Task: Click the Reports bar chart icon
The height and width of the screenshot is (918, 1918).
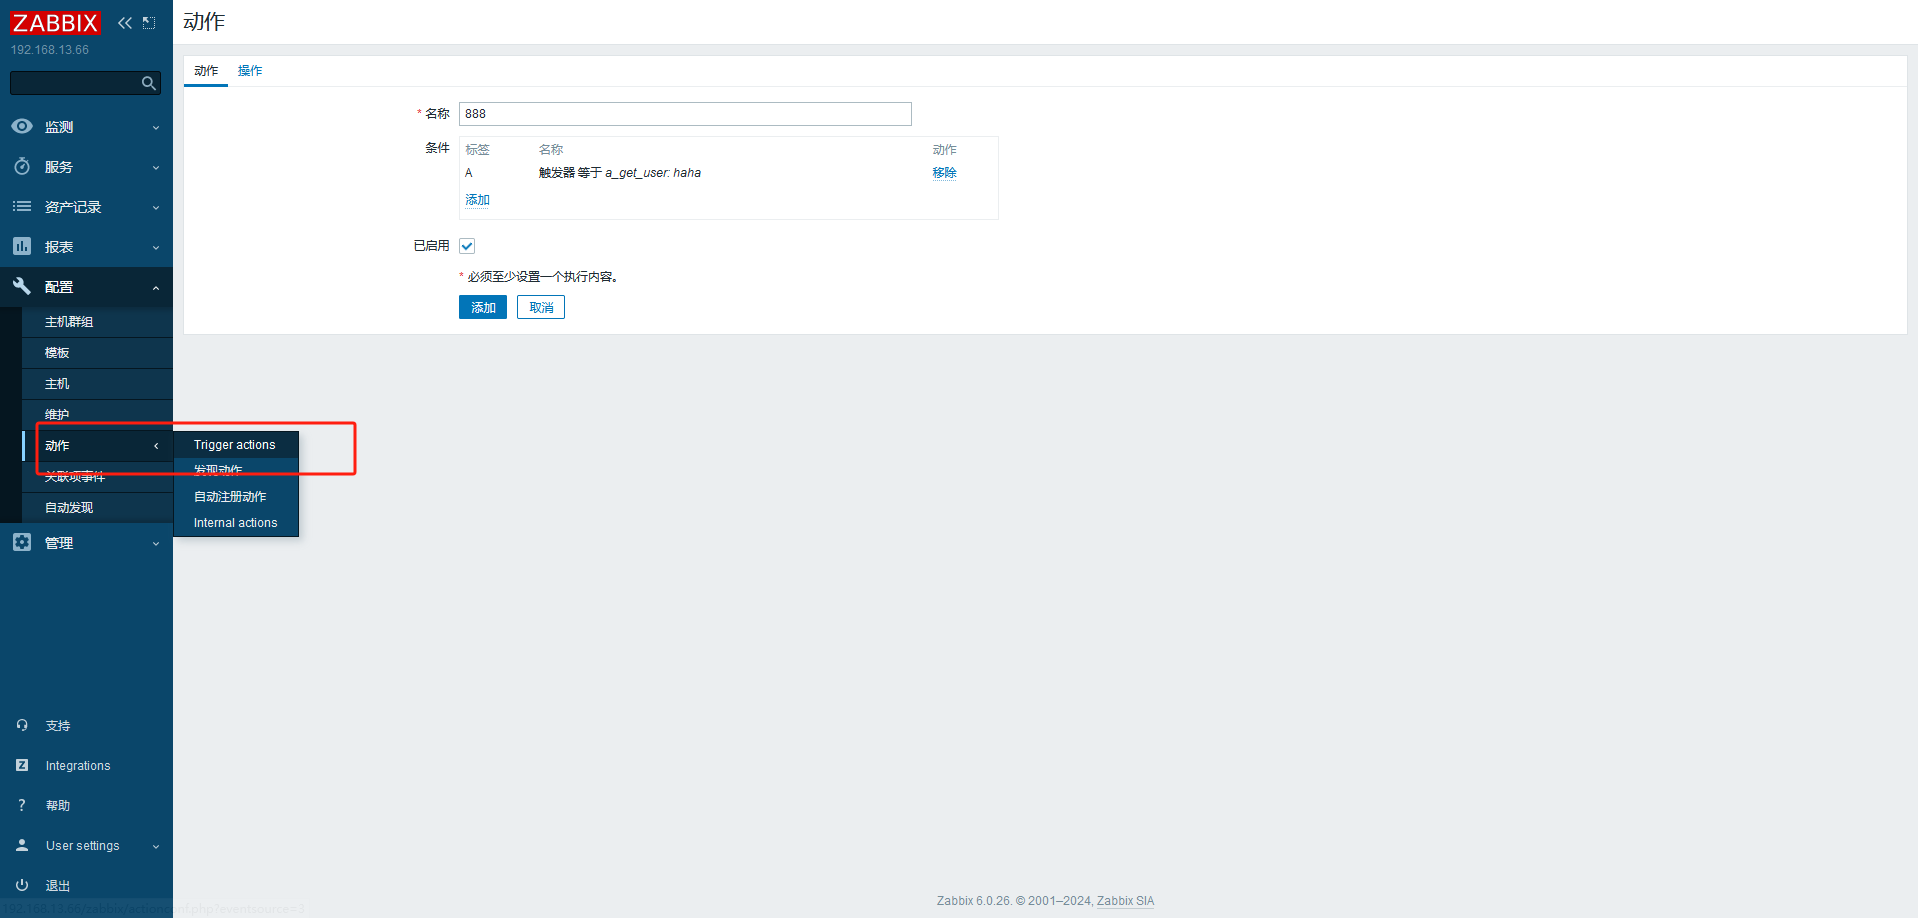Action: pyautogui.click(x=22, y=247)
